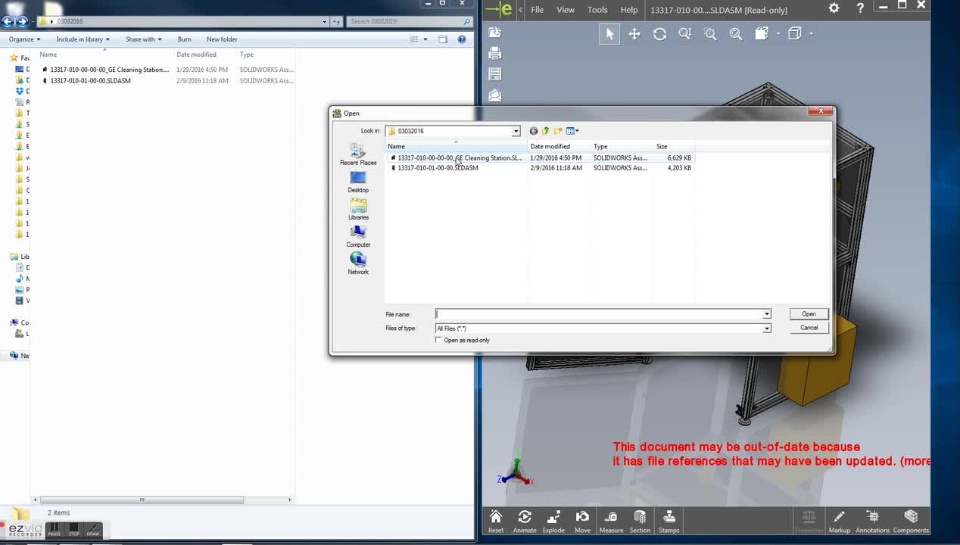Go to Recent Places in Open dialog
This screenshot has height=545, width=960.
358,154
